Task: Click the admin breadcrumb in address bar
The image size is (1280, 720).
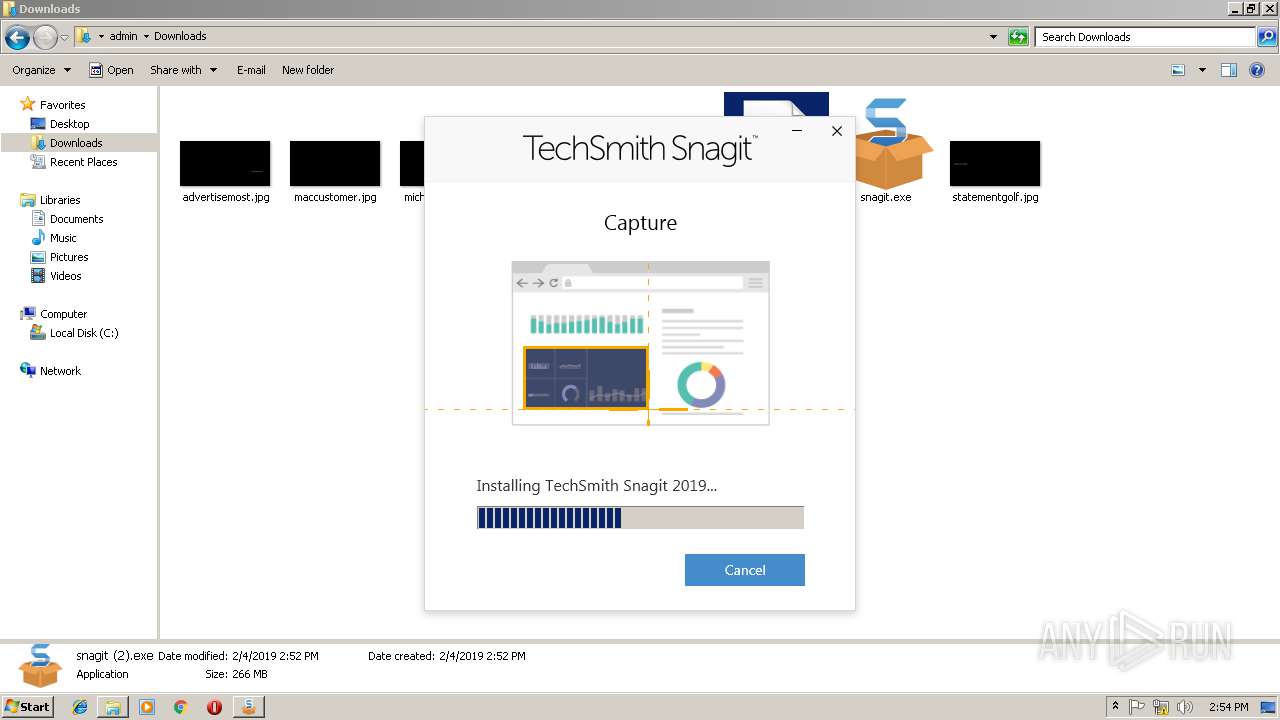Action: (x=123, y=36)
